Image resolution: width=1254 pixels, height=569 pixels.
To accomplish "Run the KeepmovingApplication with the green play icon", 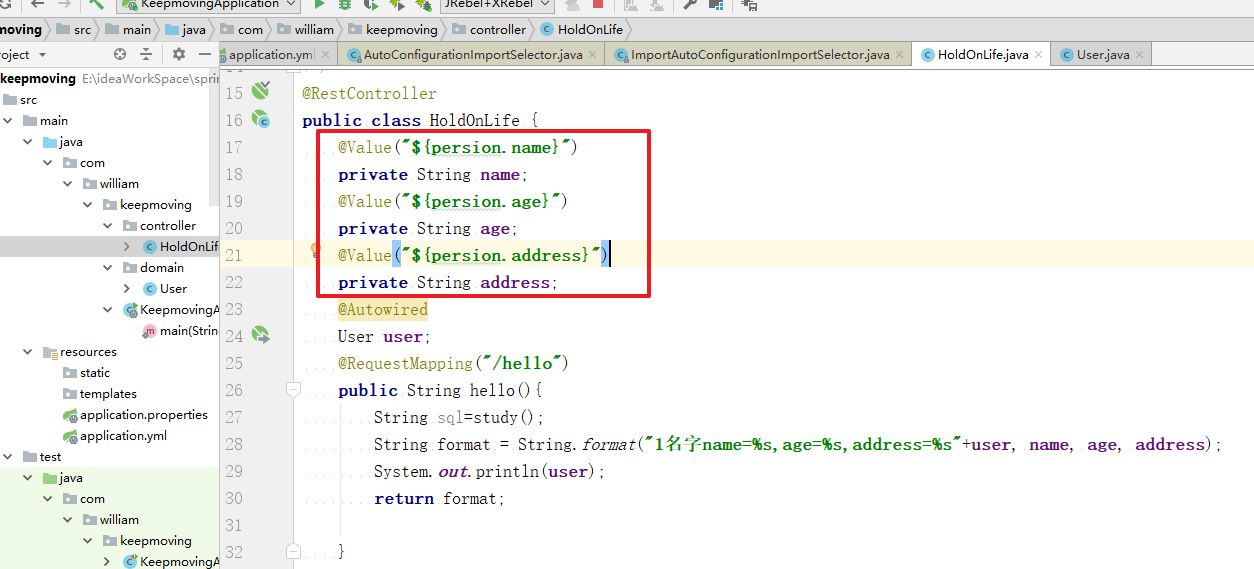I will click(x=320, y=4).
